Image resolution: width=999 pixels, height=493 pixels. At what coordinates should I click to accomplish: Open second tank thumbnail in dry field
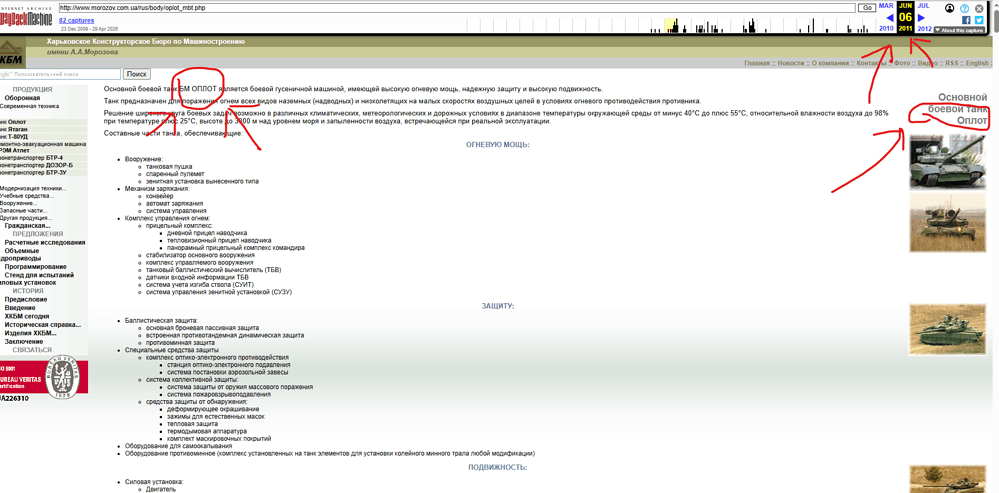pos(947,223)
